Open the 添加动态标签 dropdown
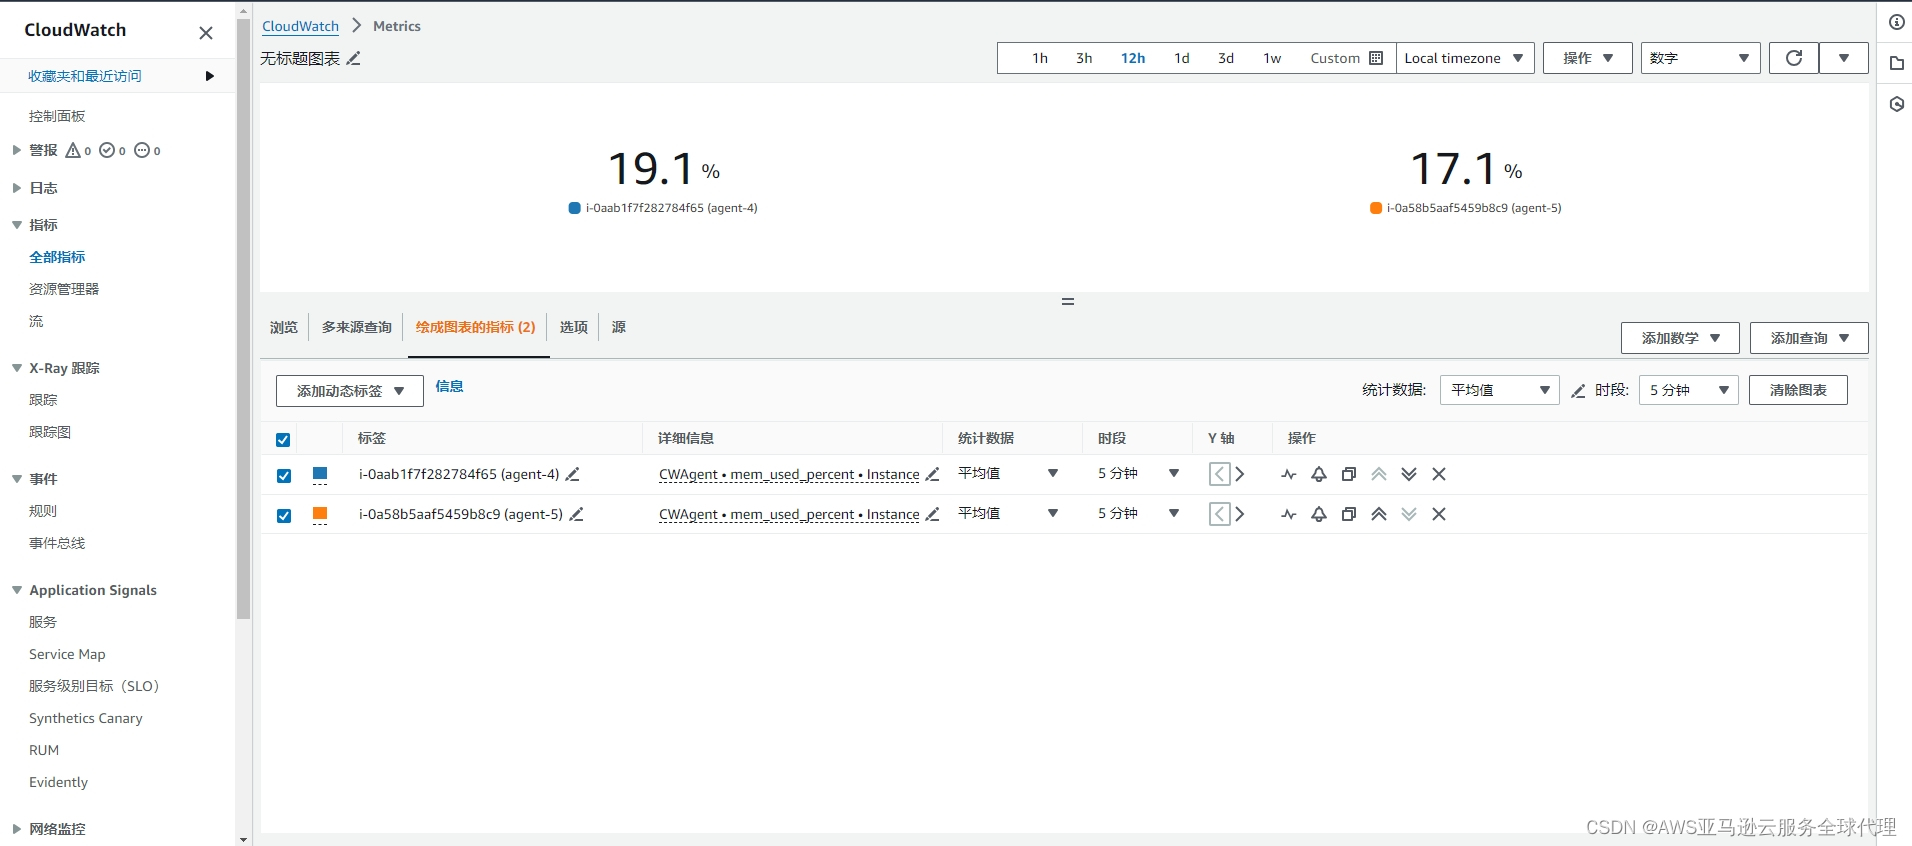The width and height of the screenshot is (1912, 846). (x=350, y=391)
